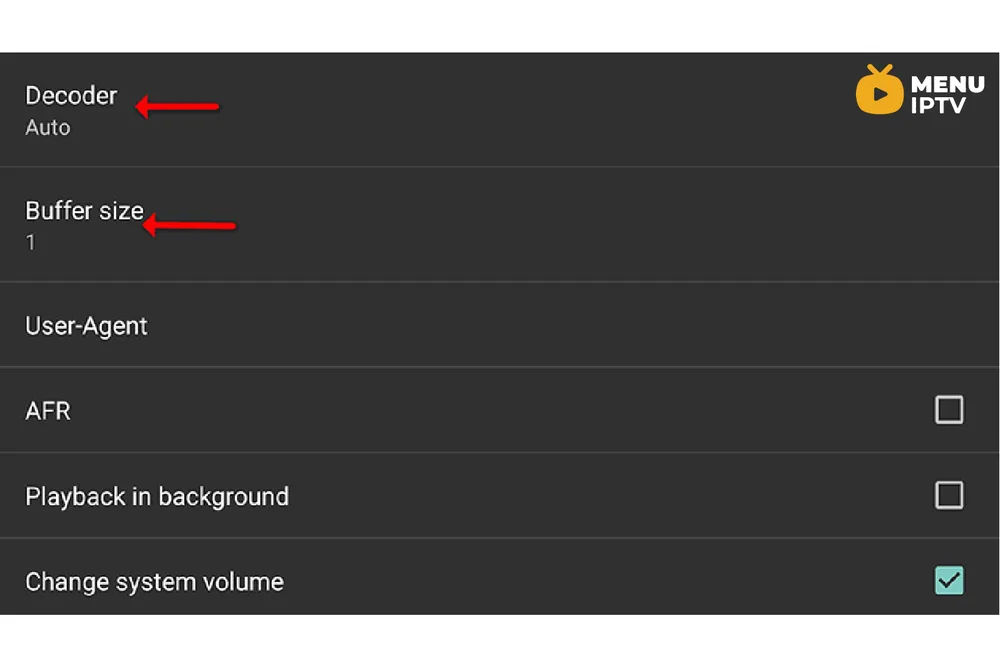Click the word background in the playback option
Screen dimensions: 1000x668
(x=223, y=496)
